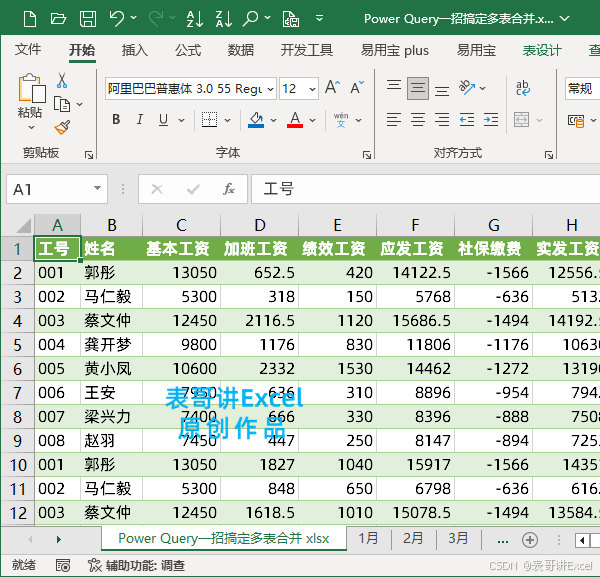Viewport: 600px width, 577px height.
Task: Undo the last action
Action: click(116, 18)
